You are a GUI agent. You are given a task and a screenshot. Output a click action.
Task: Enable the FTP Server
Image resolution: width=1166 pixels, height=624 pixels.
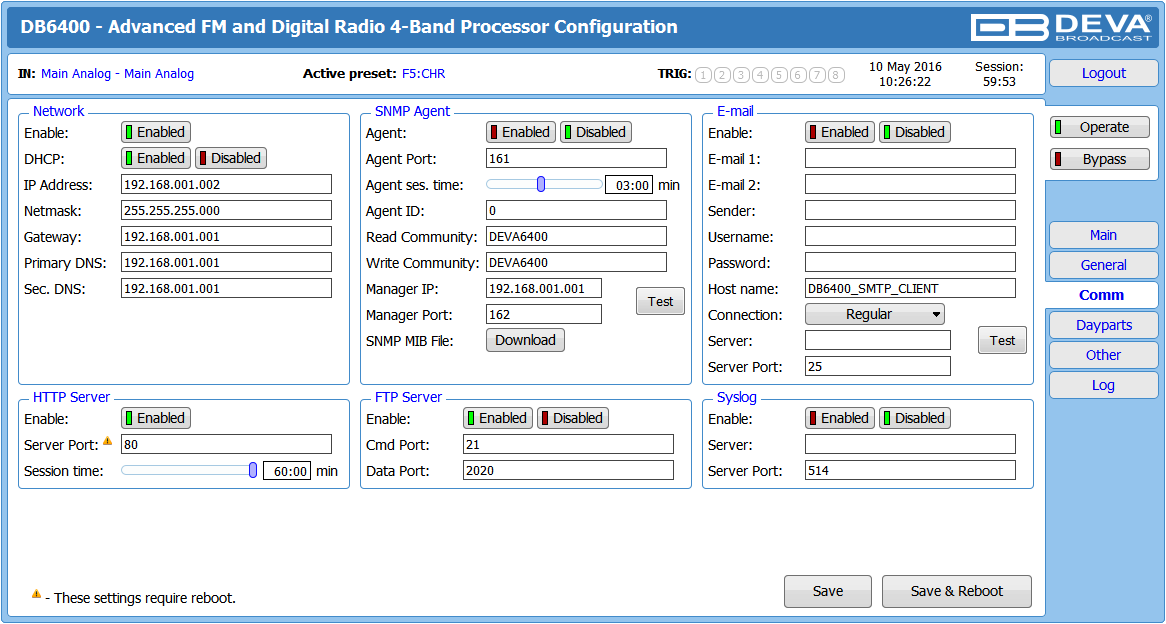point(498,418)
